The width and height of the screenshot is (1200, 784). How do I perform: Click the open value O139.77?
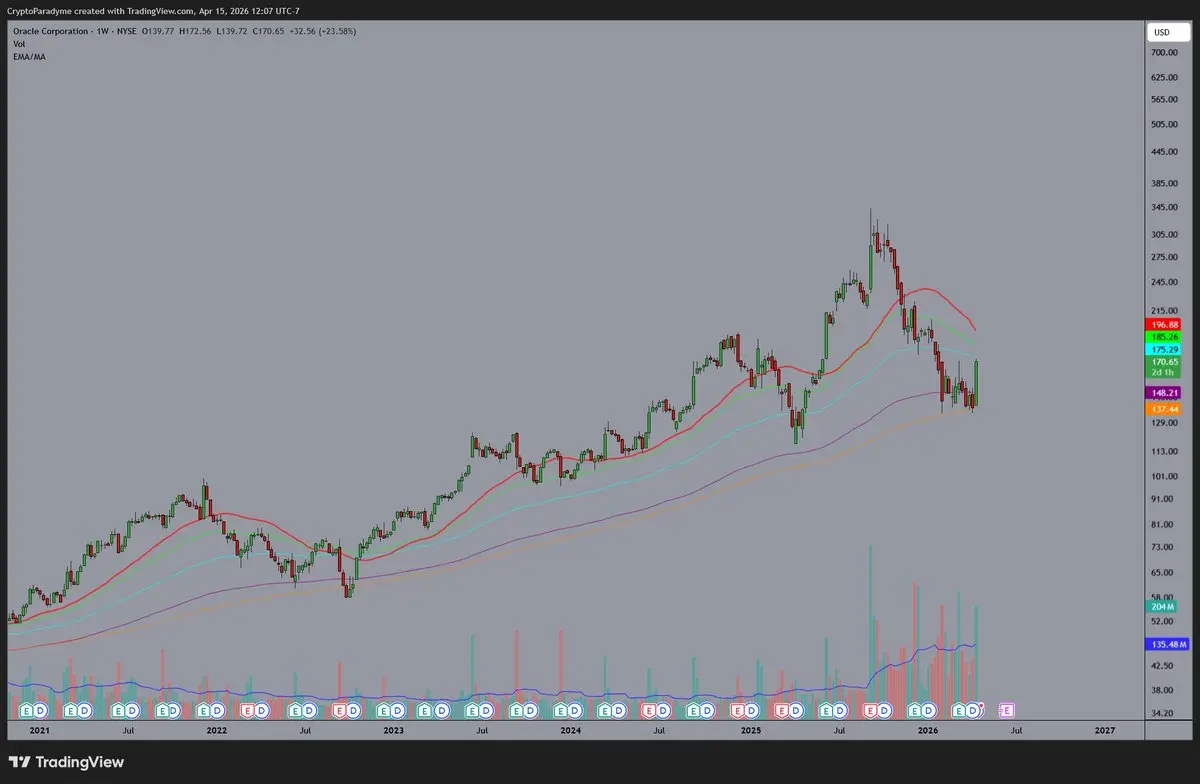pyautogui.click(x=159, y=31)
